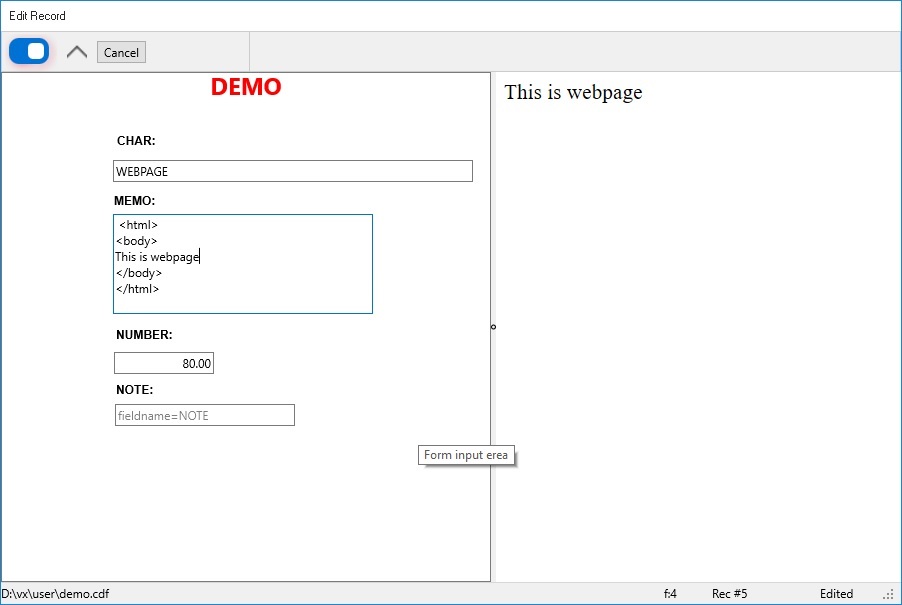902x605 pixels.
Task: Click the demo.cdf file path in status bar
Action: tap(55, 594)
